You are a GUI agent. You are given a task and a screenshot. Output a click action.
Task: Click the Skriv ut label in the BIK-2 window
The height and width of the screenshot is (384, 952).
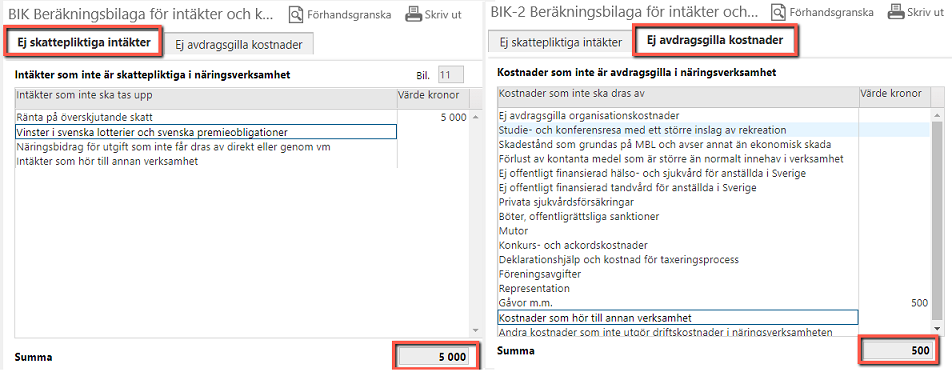pyautogui.click(x=926, y=12)
